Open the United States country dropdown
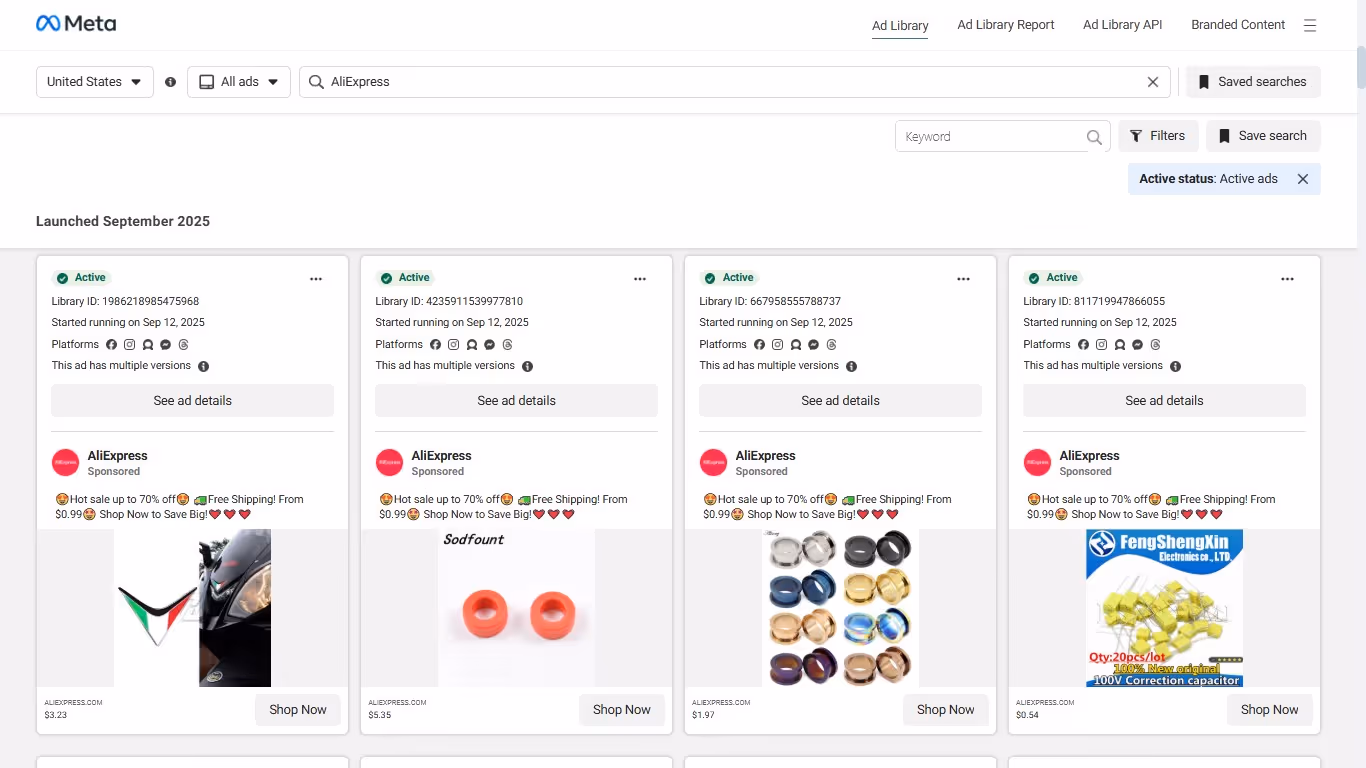The image size is (1366, 768). [95, 82]
